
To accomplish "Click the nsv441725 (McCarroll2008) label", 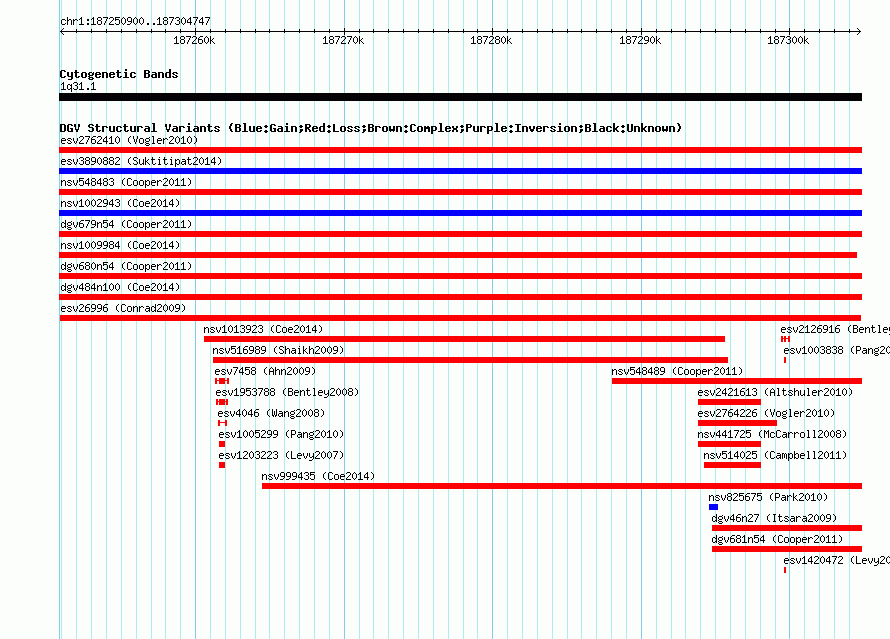I will click(772, 434).
